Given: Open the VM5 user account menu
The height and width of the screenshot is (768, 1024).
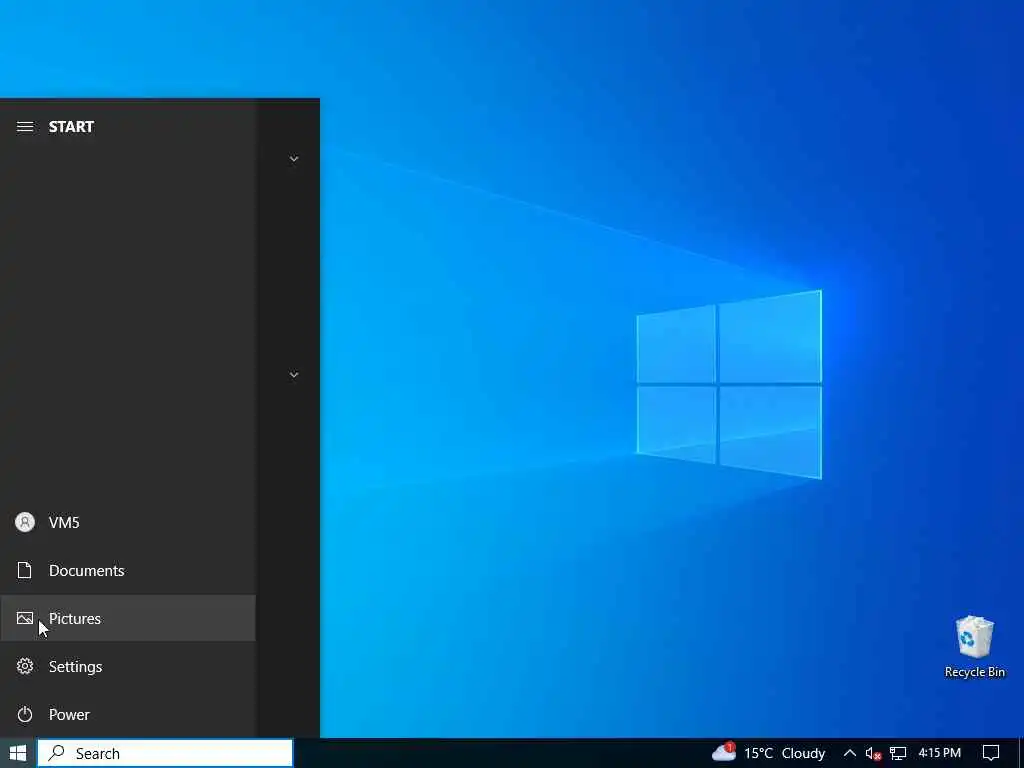Looking at the screenshot, I should click(127, 522).
